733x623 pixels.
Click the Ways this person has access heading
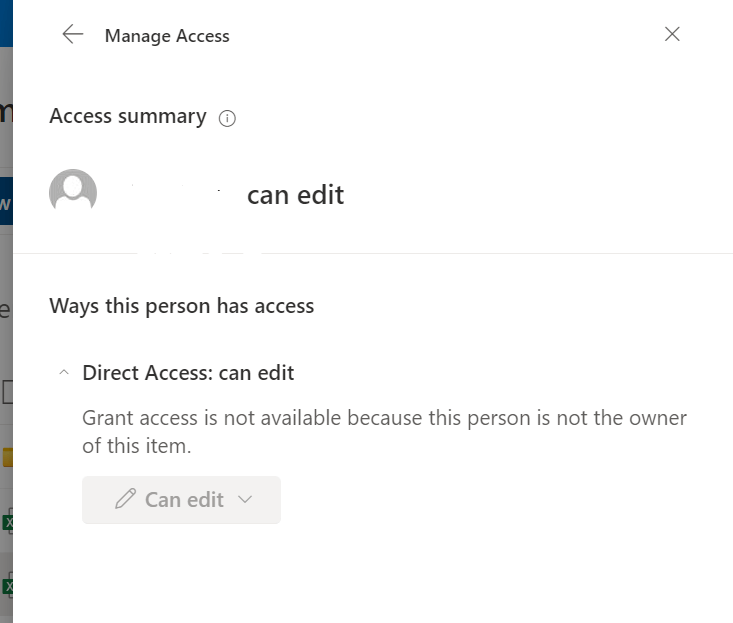tap(181, 306)
